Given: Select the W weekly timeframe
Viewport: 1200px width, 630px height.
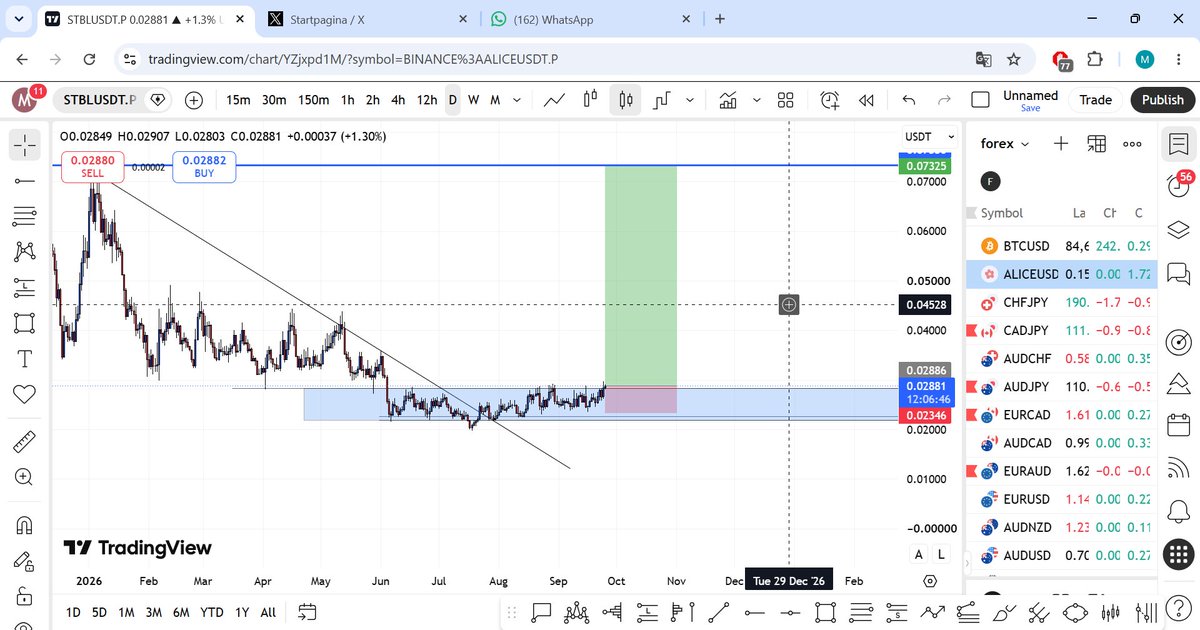Looking at the screenshot, I should pos(474,100).
